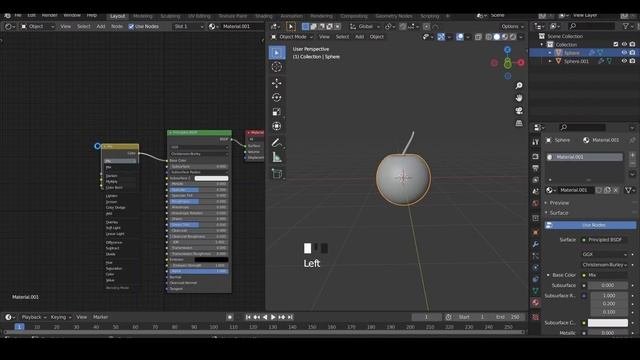Switch to the Geometry Nodes workspace tab
This screenshot has height=360, width=640.
pos(393,16)
